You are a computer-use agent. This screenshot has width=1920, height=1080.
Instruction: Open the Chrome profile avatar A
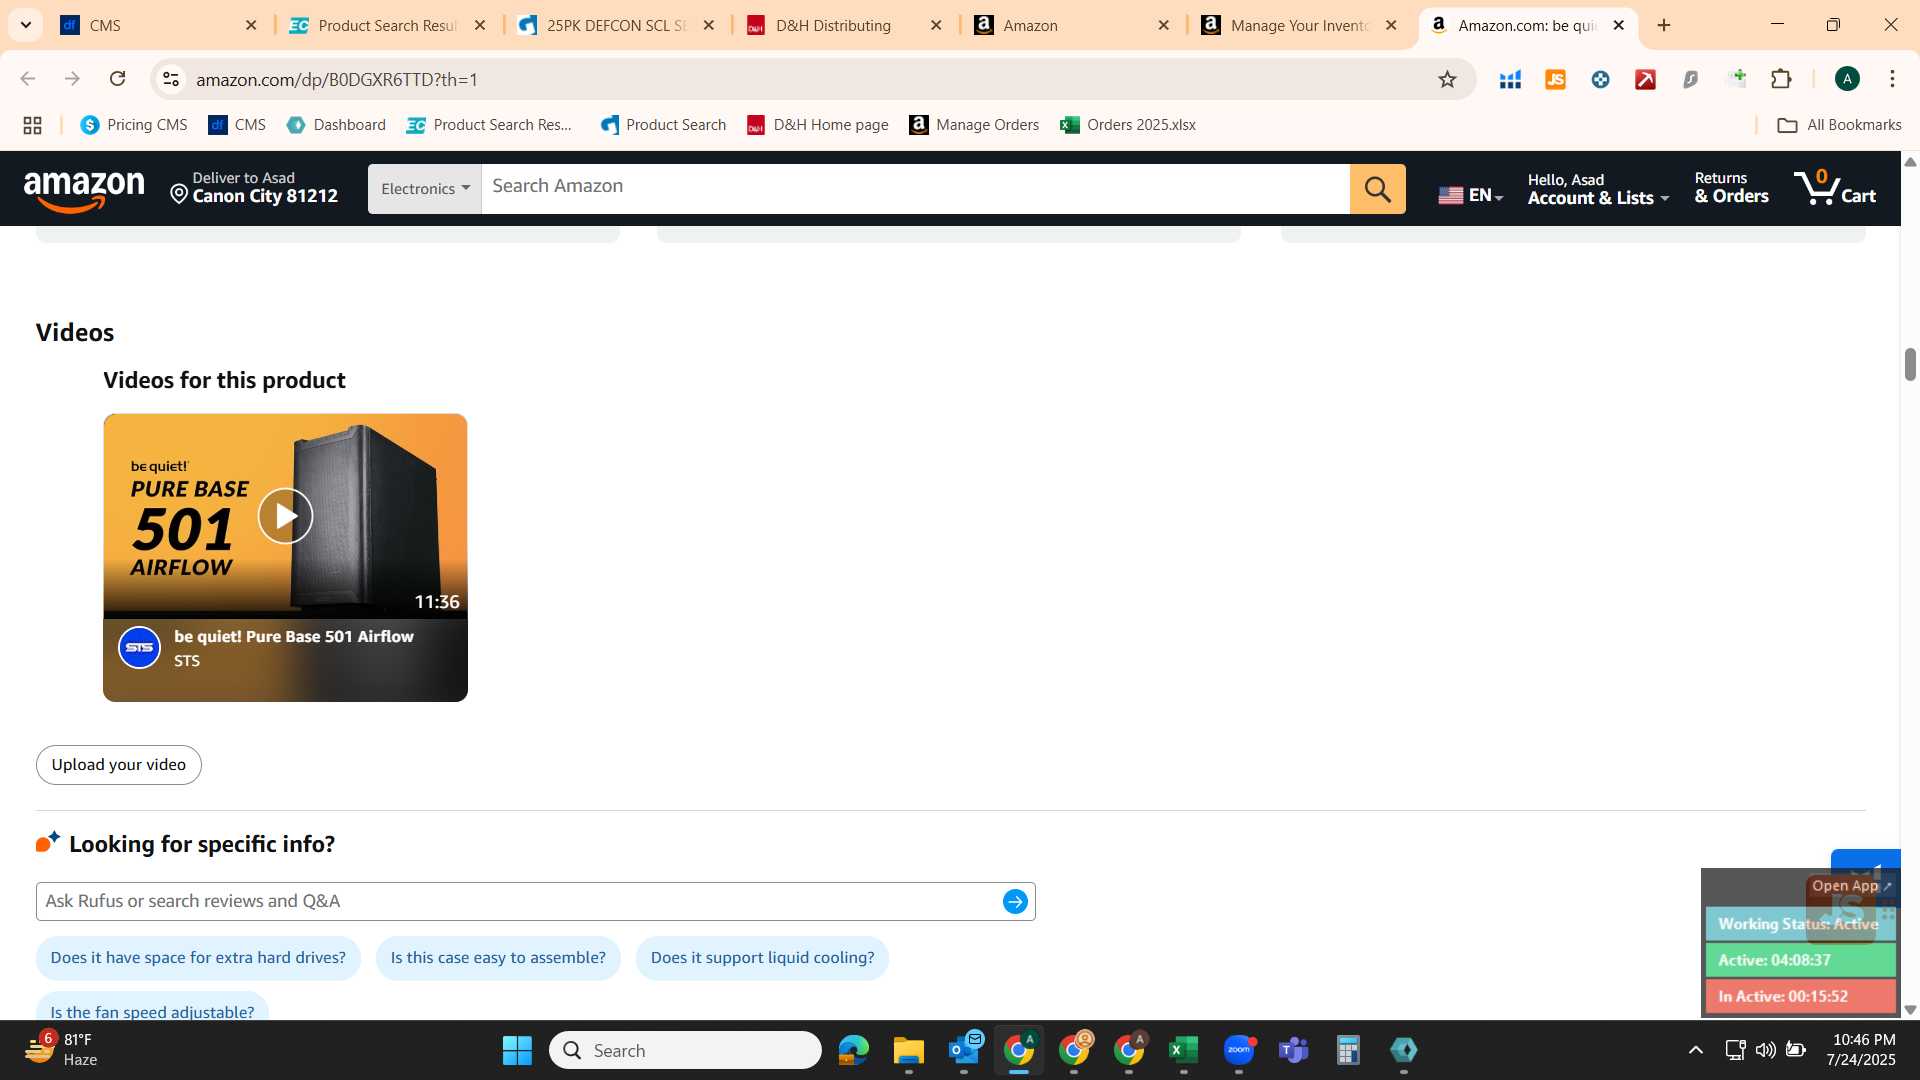pyautogui.click(x=1847, y=79)
